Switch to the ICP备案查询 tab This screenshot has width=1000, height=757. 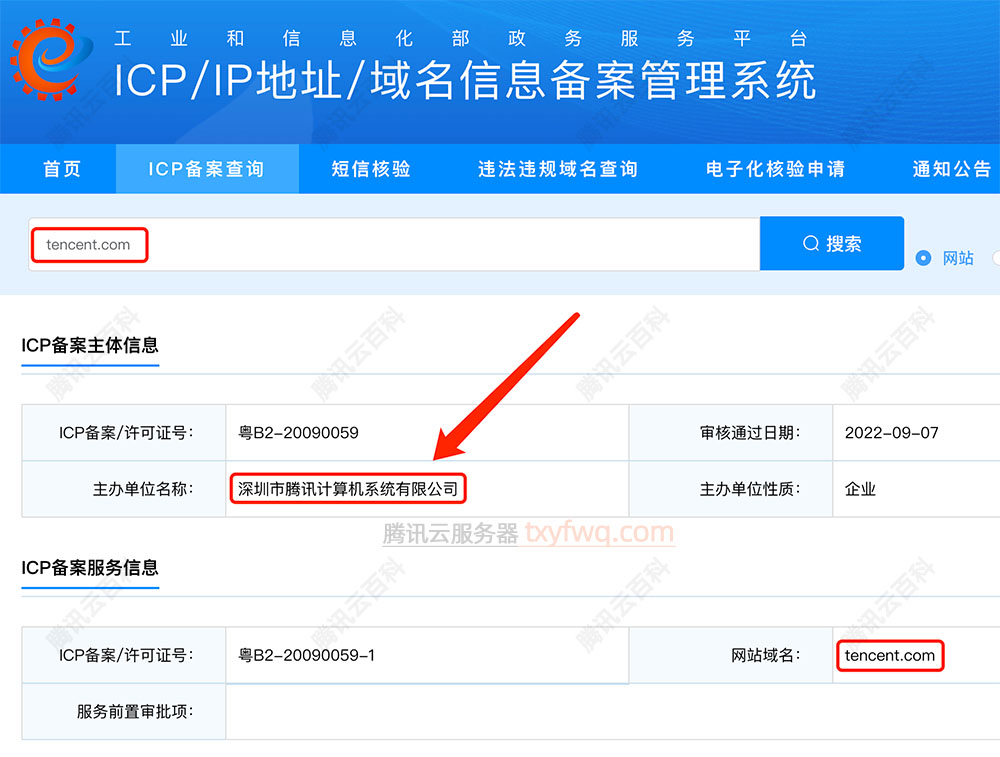tap(206, 168)
